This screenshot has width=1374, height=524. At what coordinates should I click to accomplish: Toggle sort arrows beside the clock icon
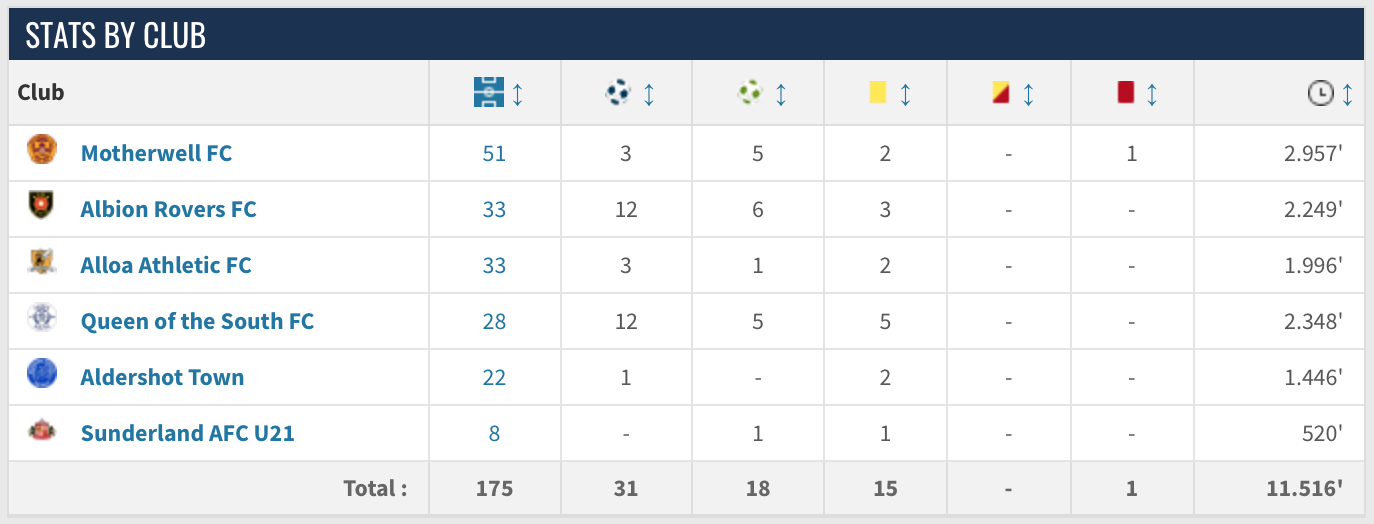pyautogui.click(x=1347, y=94)
